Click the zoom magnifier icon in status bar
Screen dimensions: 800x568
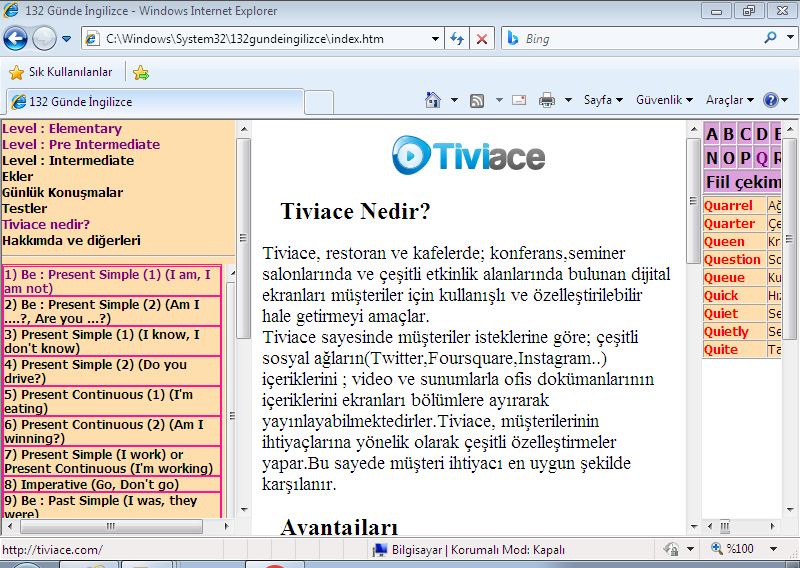(717, 549)
